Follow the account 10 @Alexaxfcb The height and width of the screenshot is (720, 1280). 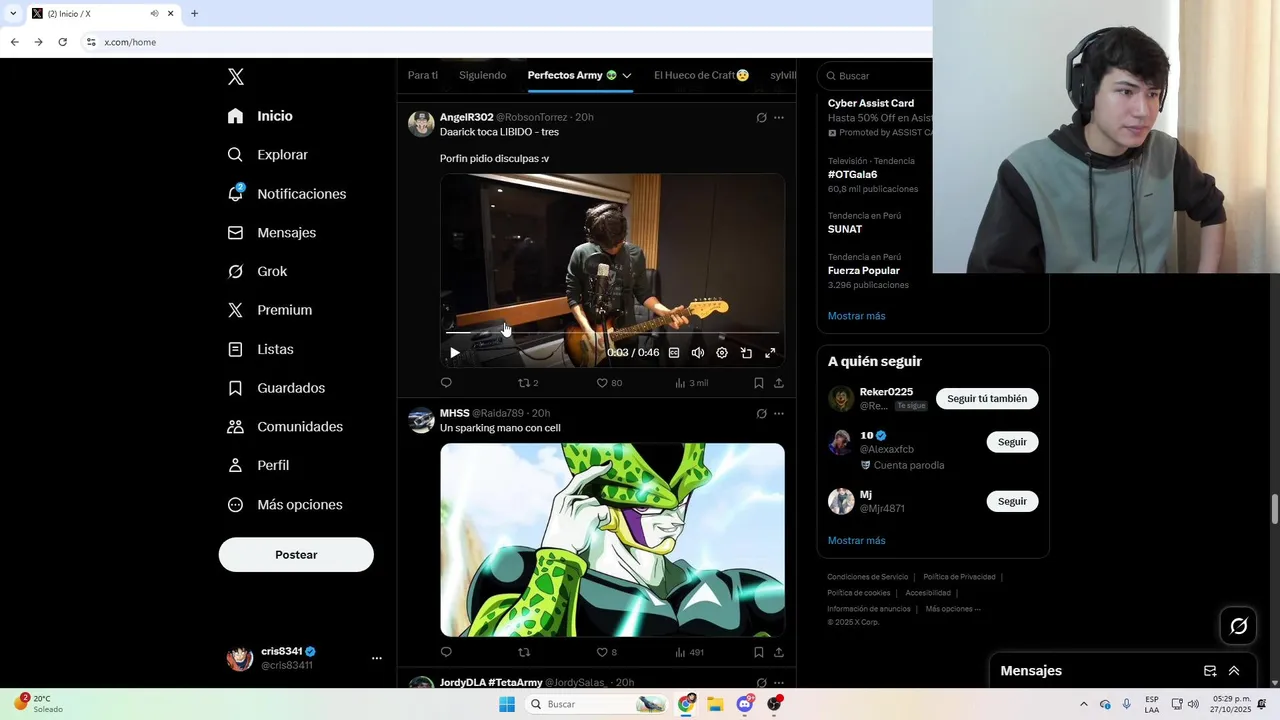click(1012, 442)
